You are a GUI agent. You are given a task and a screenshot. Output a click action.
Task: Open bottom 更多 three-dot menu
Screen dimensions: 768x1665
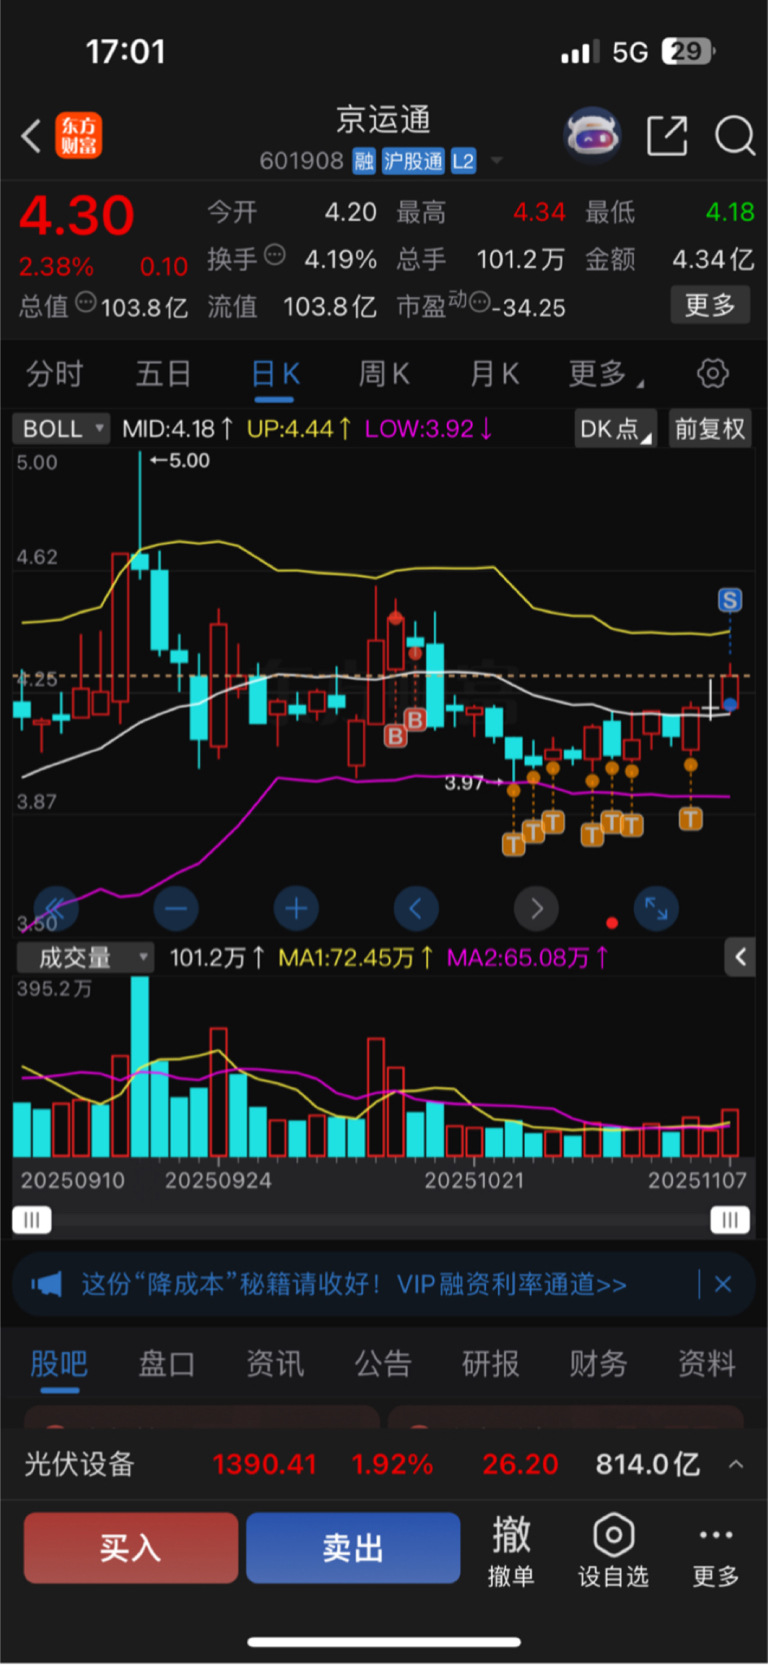716,1552
